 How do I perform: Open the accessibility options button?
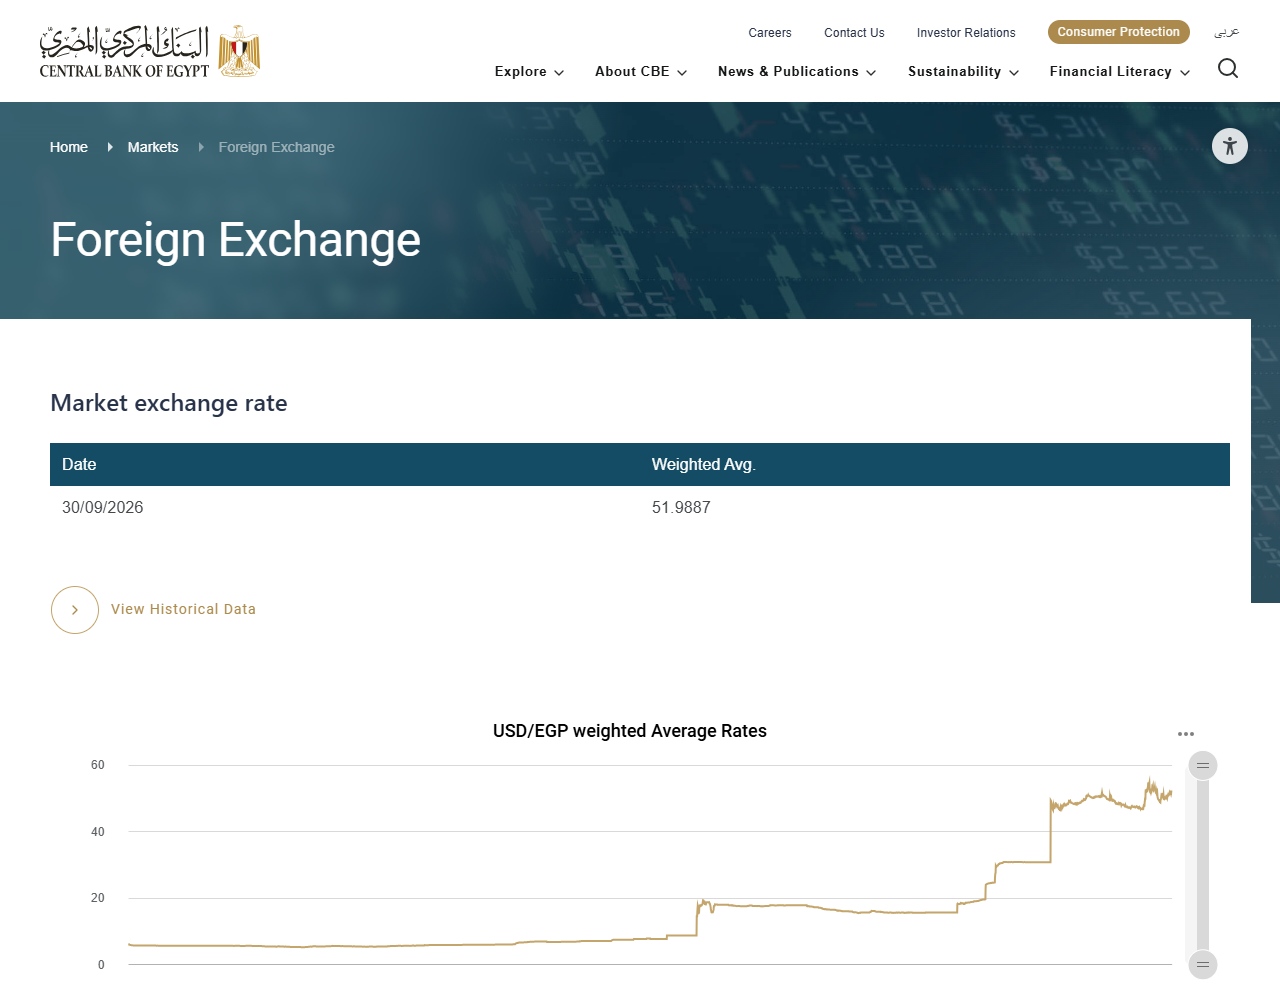point(1230,146)
